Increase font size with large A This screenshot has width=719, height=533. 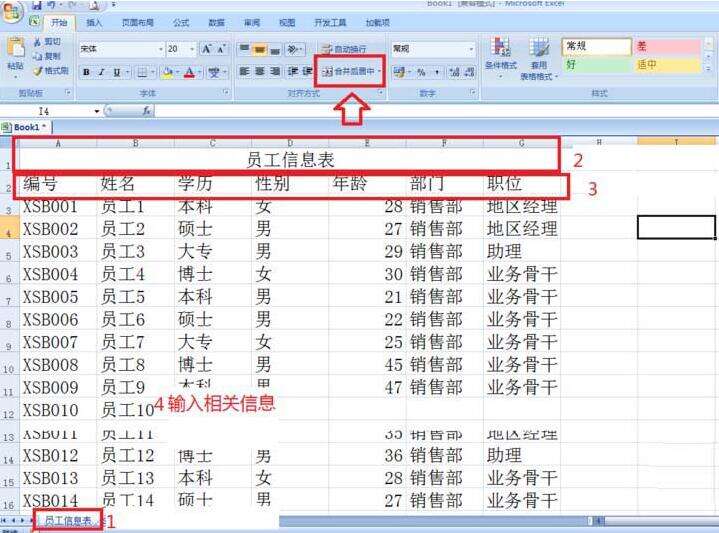[206, 49]
